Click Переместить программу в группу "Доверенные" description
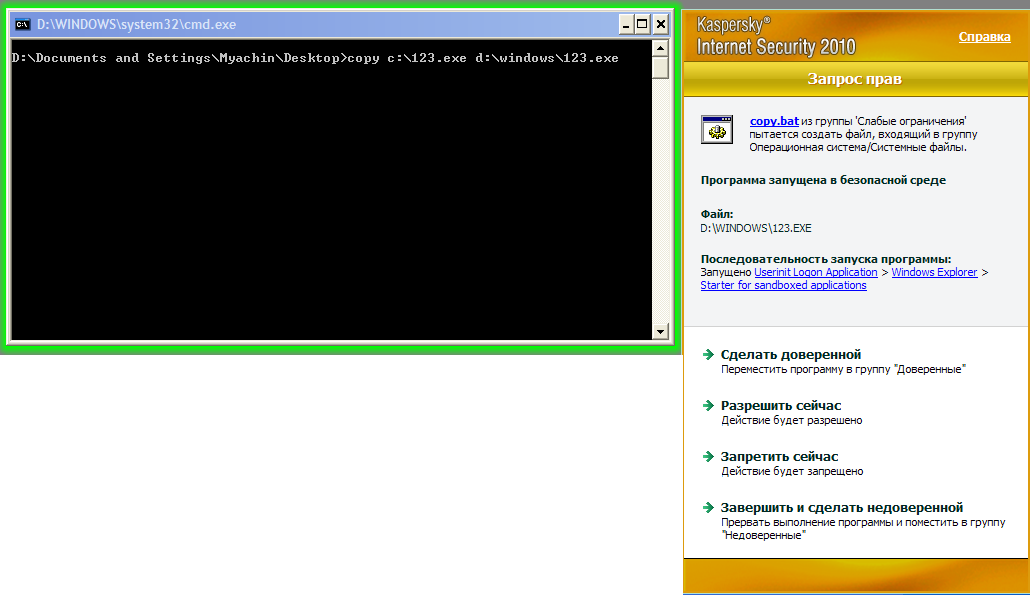This screenshot has height=595, width=1030. click(x=843, y=369)
